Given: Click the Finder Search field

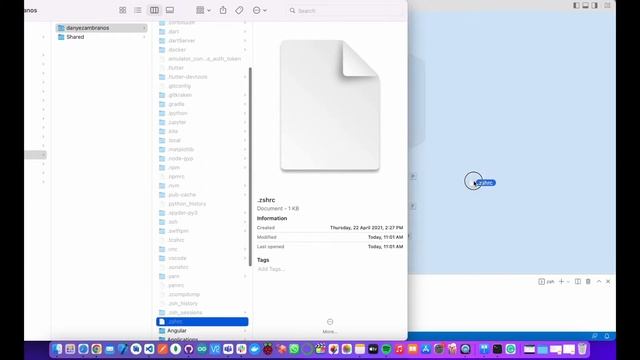Looking at the screenshot, I should click(345, 11).
